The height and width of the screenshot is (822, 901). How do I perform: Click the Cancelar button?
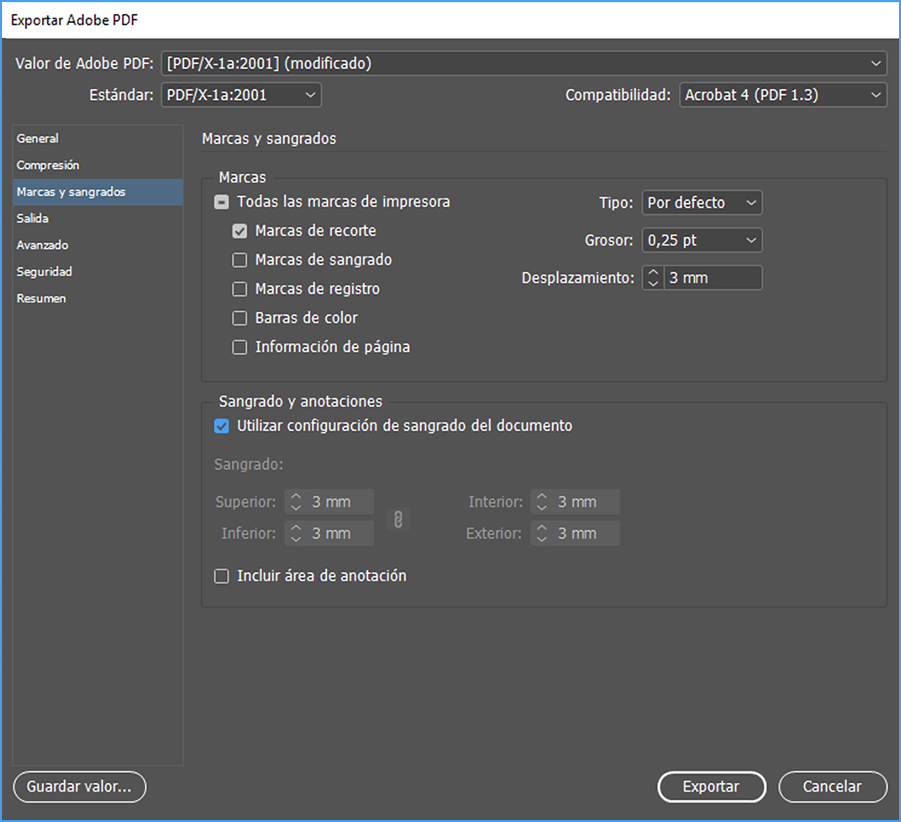click(x=833, y=786)
